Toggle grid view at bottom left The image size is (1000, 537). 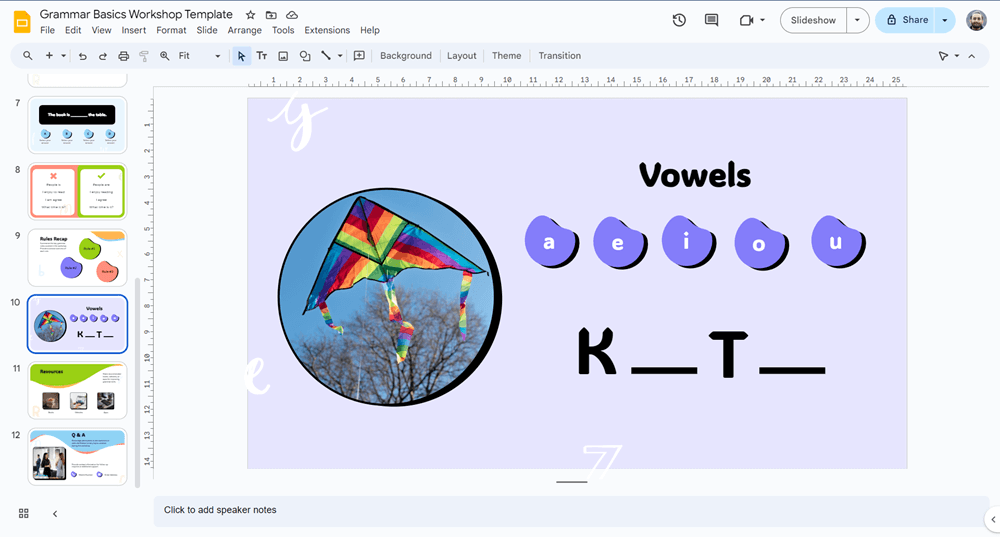click(24, 513)
